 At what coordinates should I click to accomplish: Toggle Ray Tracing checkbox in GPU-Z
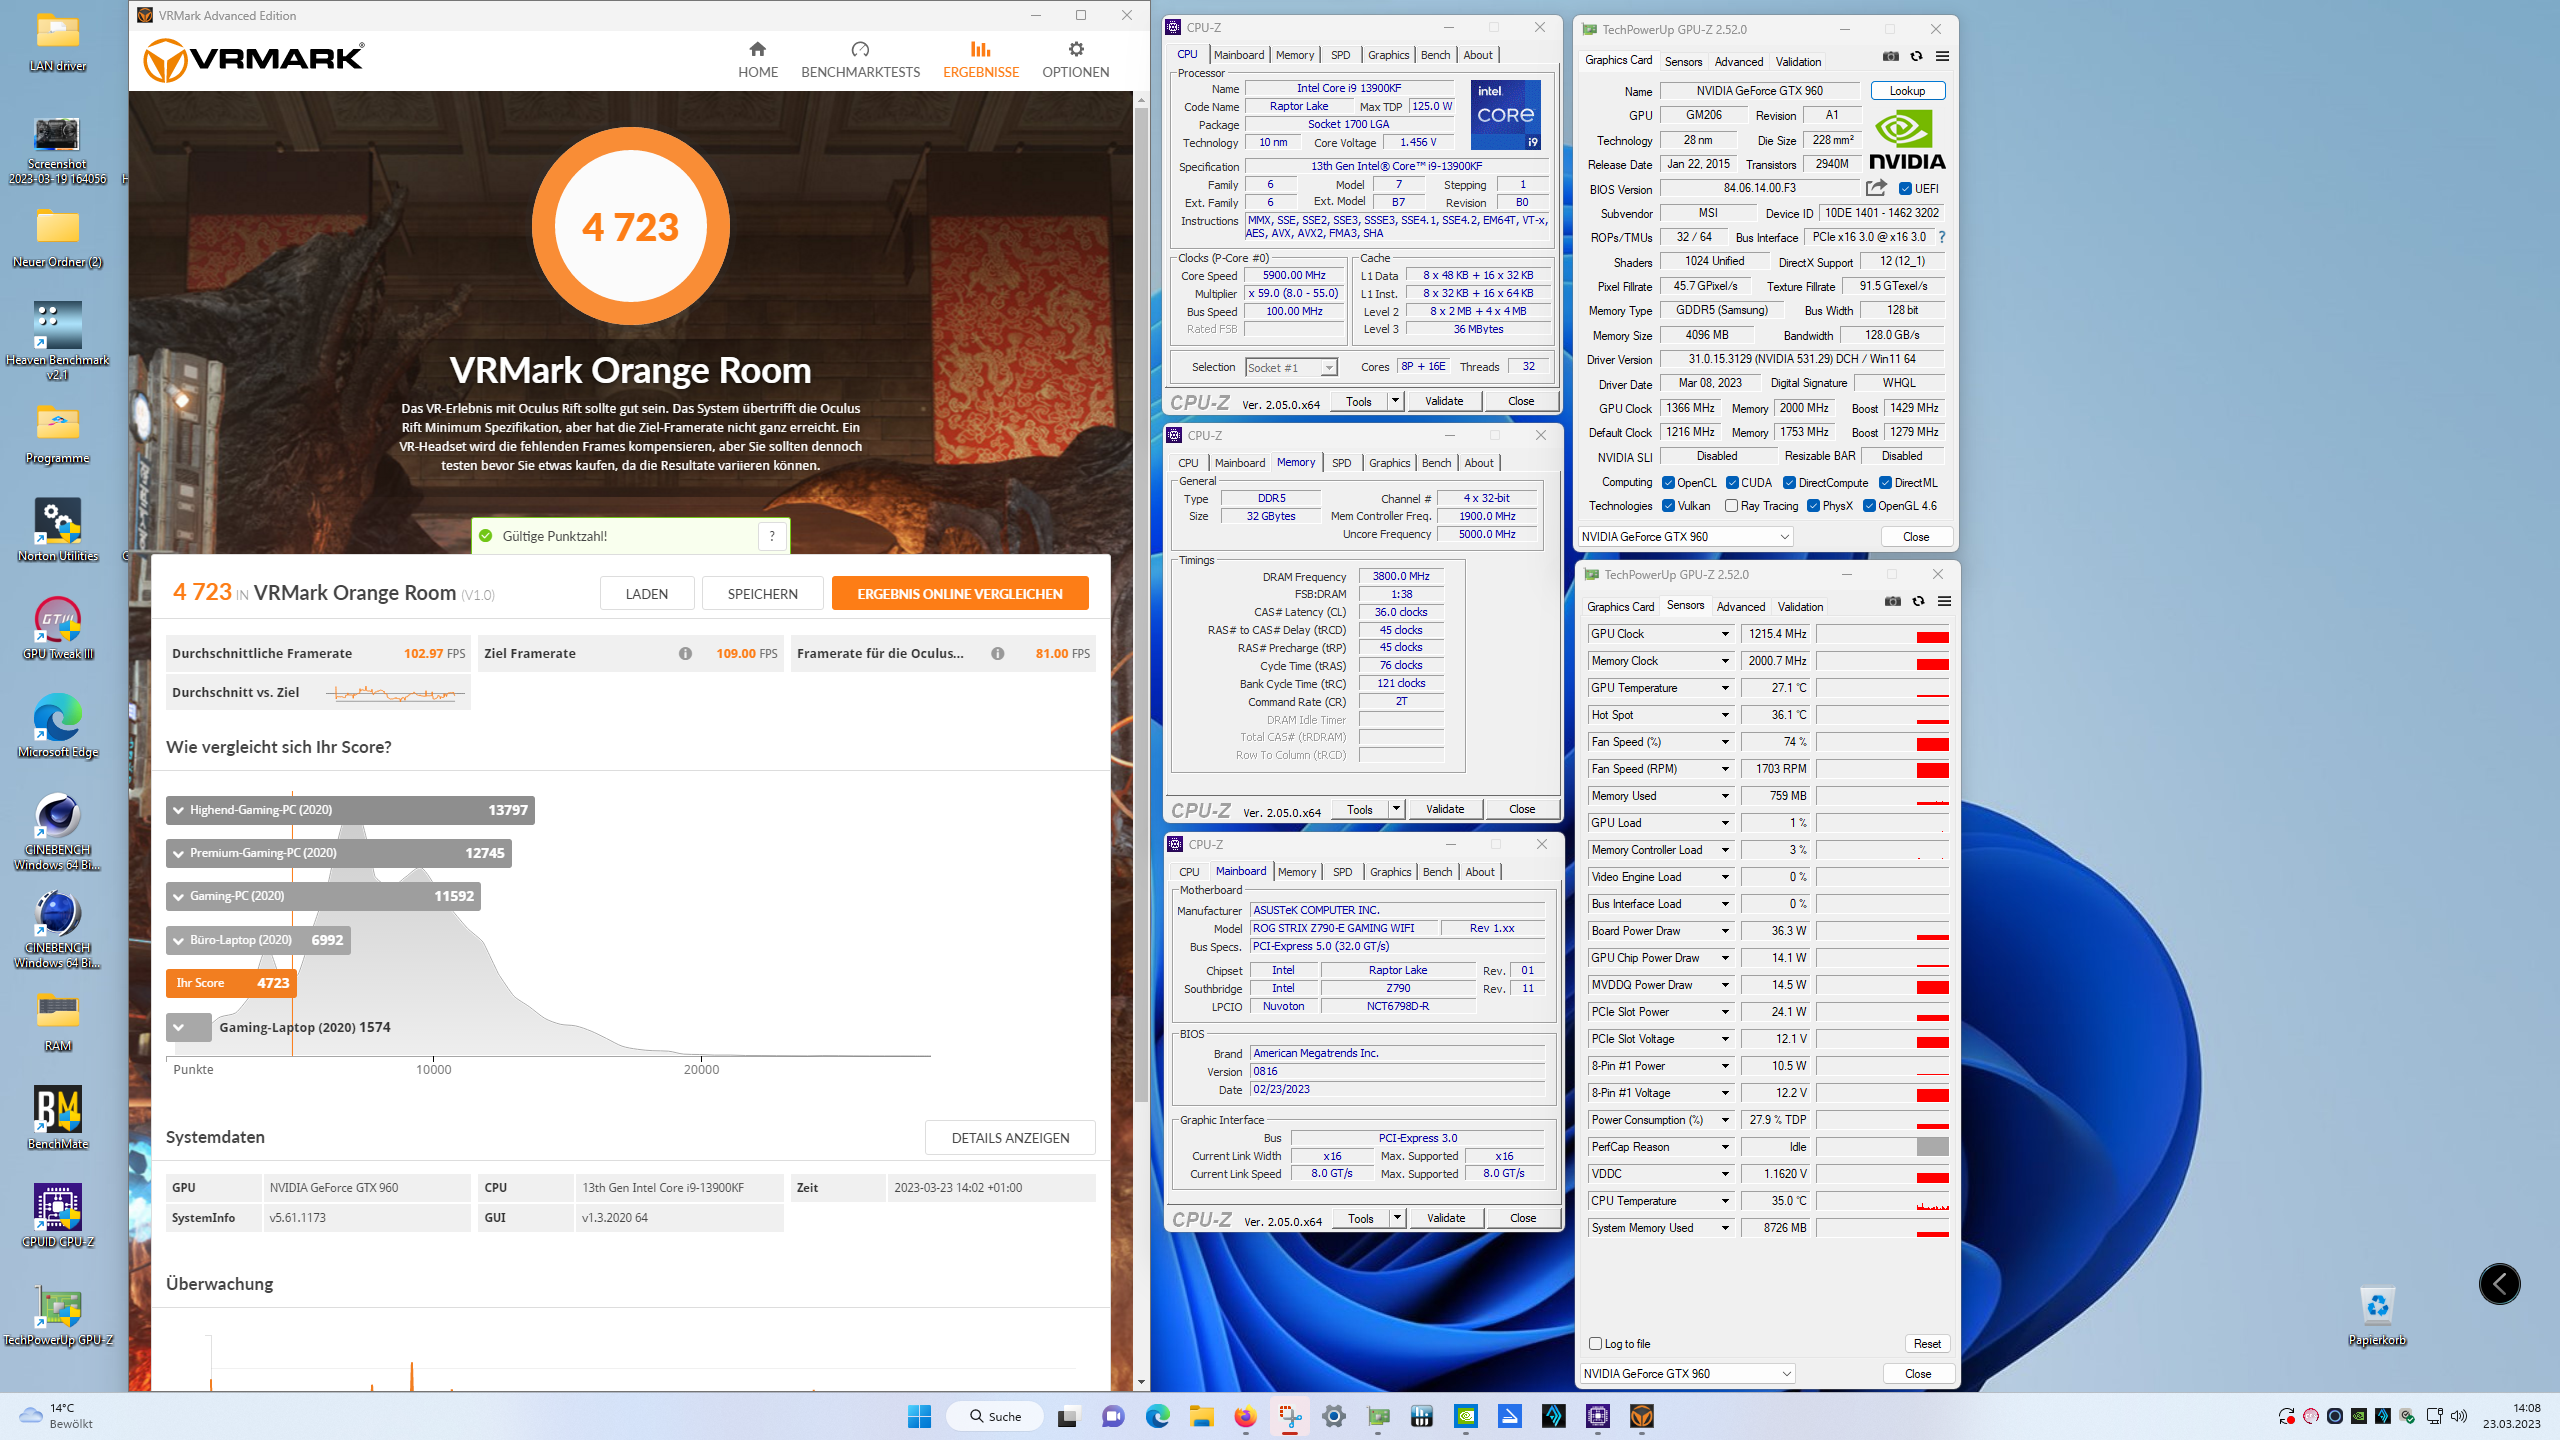click(1732, 506)
